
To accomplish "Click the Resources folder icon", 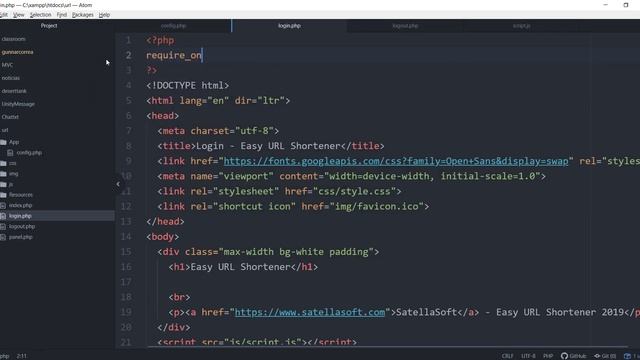I will tap(3, 195).
